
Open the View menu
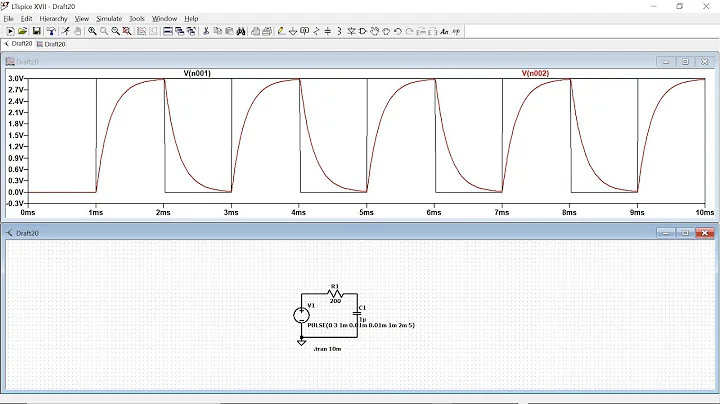[x=82, y=18]
